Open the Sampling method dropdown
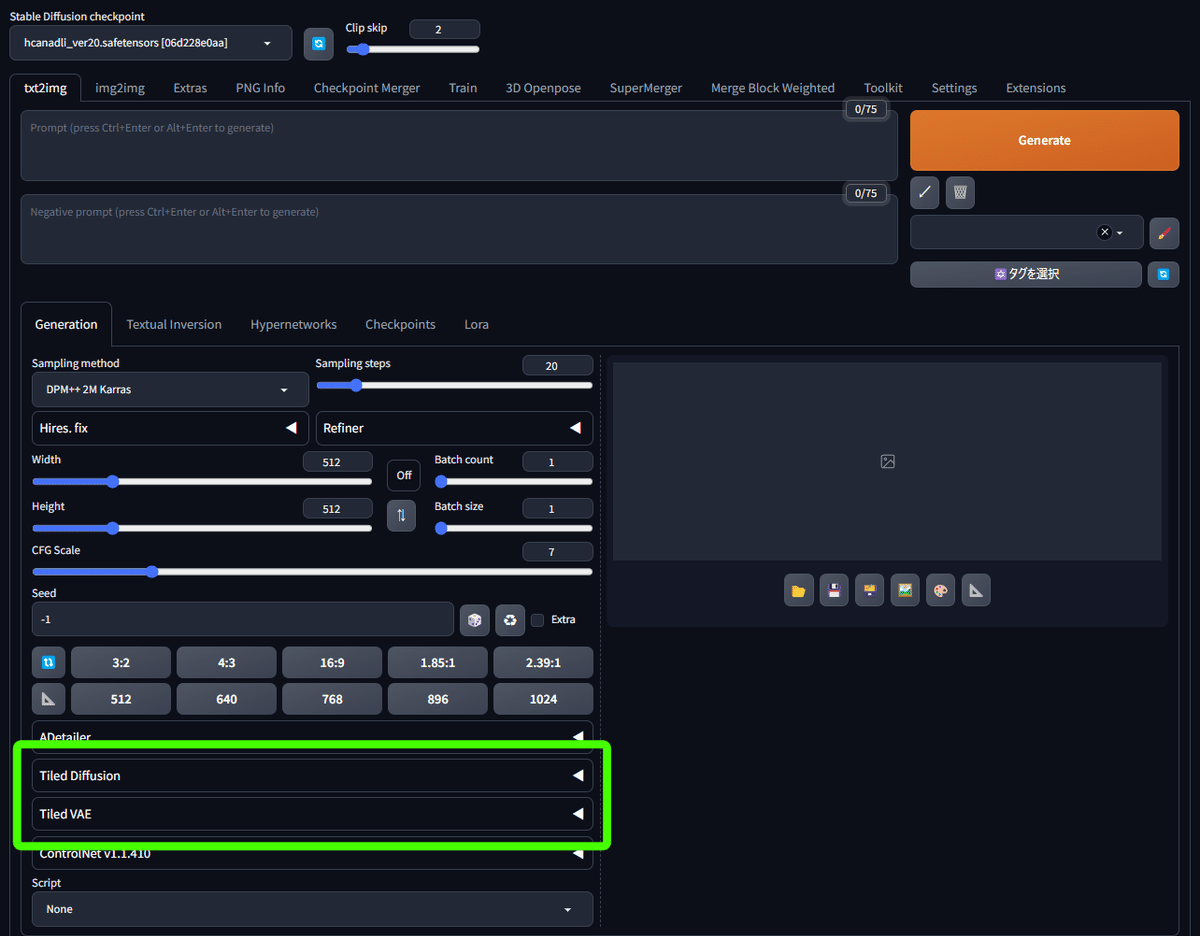This screenshot has width=1200, height=936. [170, 389]
